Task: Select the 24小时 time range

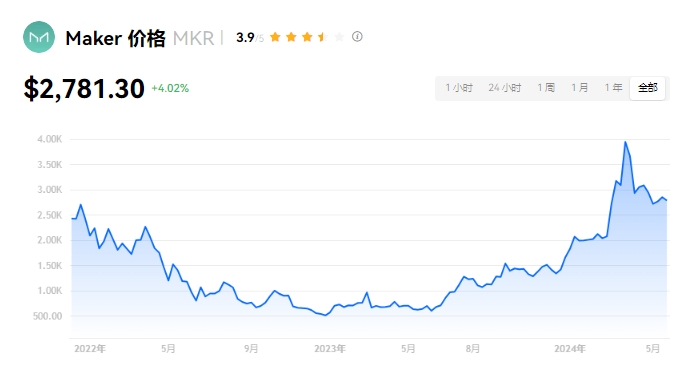Action: click(x=505, y=88)
